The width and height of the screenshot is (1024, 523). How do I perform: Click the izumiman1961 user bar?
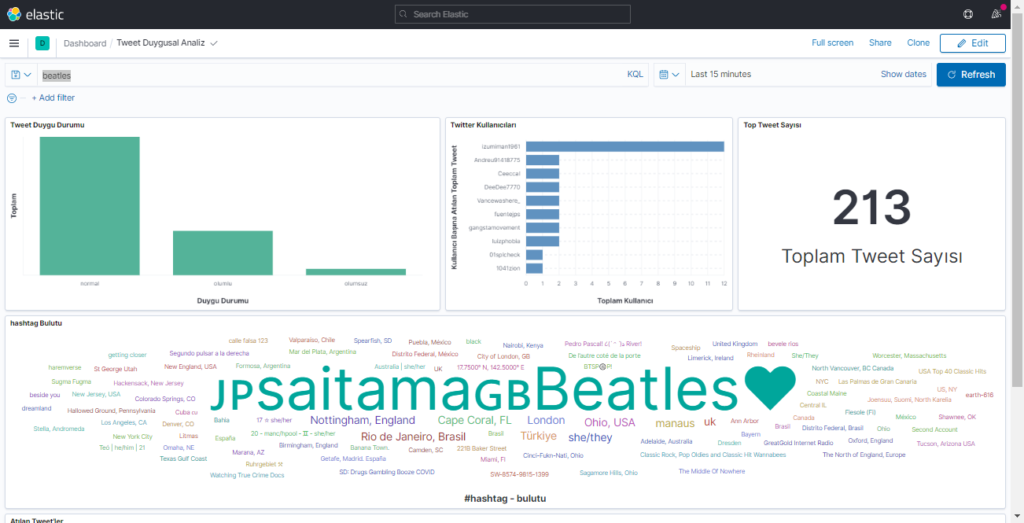625,146
